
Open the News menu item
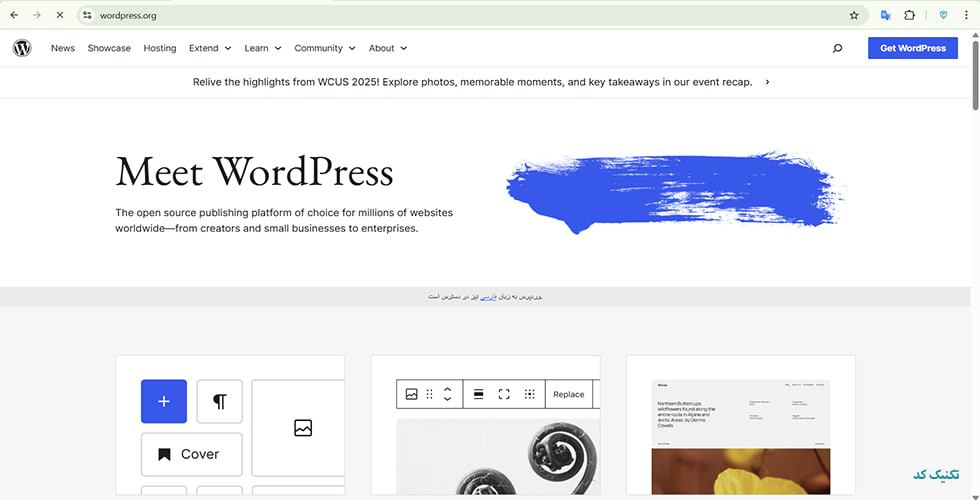62,48
